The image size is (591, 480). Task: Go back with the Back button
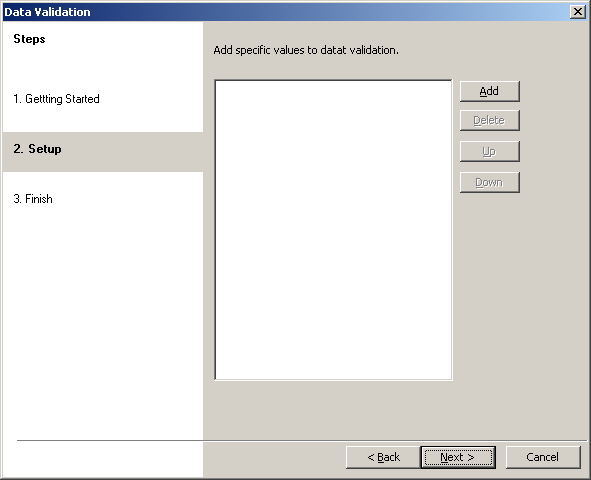[x=383, y=457]
